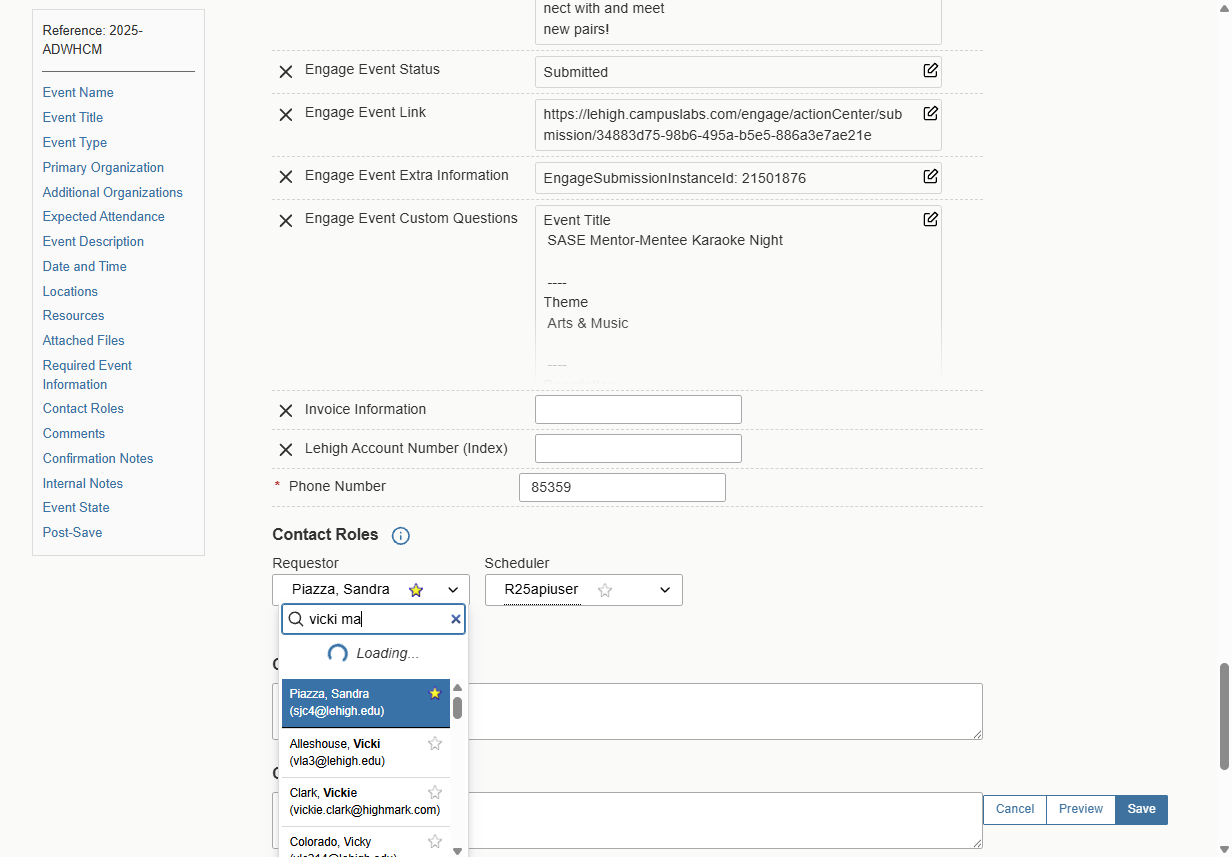
Task: Select Clark, Vickie from results
Action: pyautogui.click(x=366, y=801)
